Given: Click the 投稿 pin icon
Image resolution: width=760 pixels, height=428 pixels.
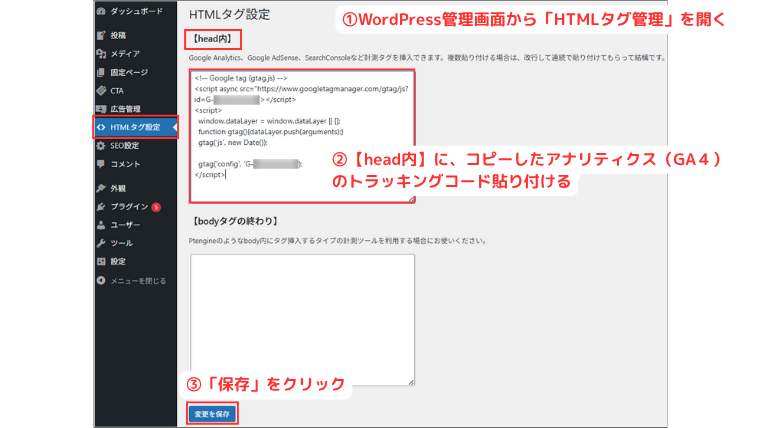Looking at the screenshot, I should click(x=101, y=35).
